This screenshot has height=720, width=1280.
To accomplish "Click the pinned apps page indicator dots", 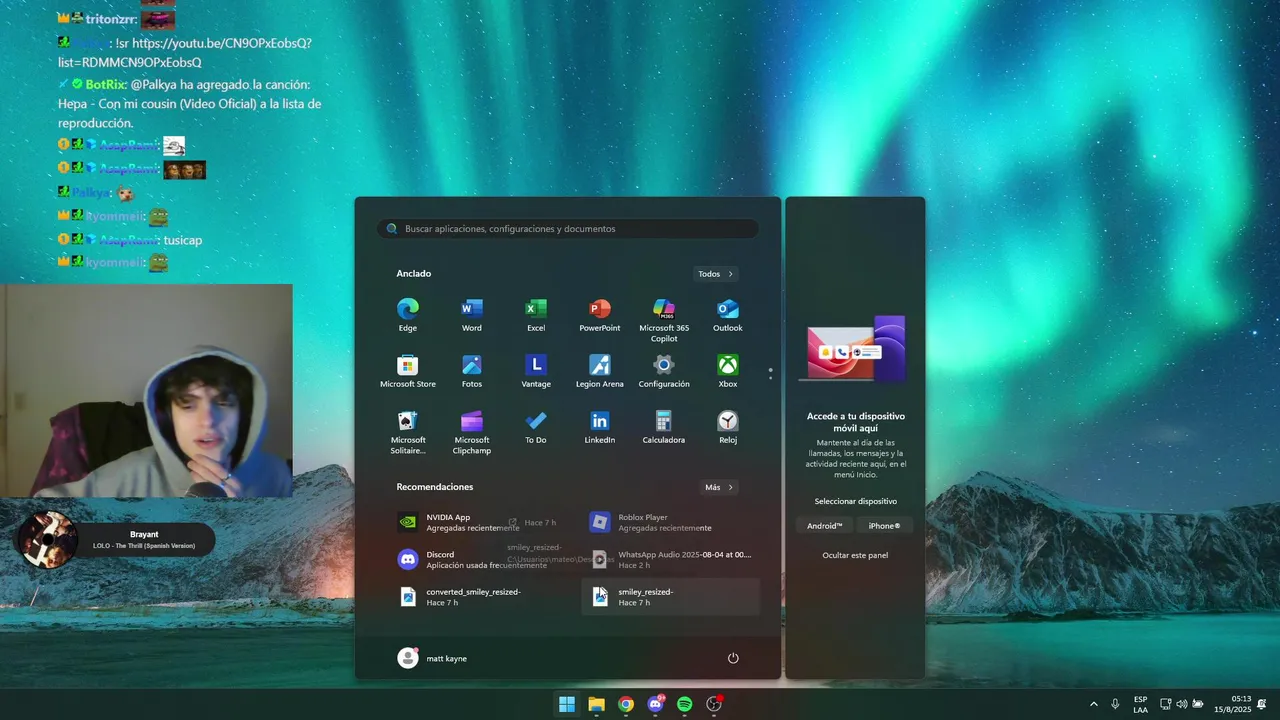I will [x=770, y=373].
